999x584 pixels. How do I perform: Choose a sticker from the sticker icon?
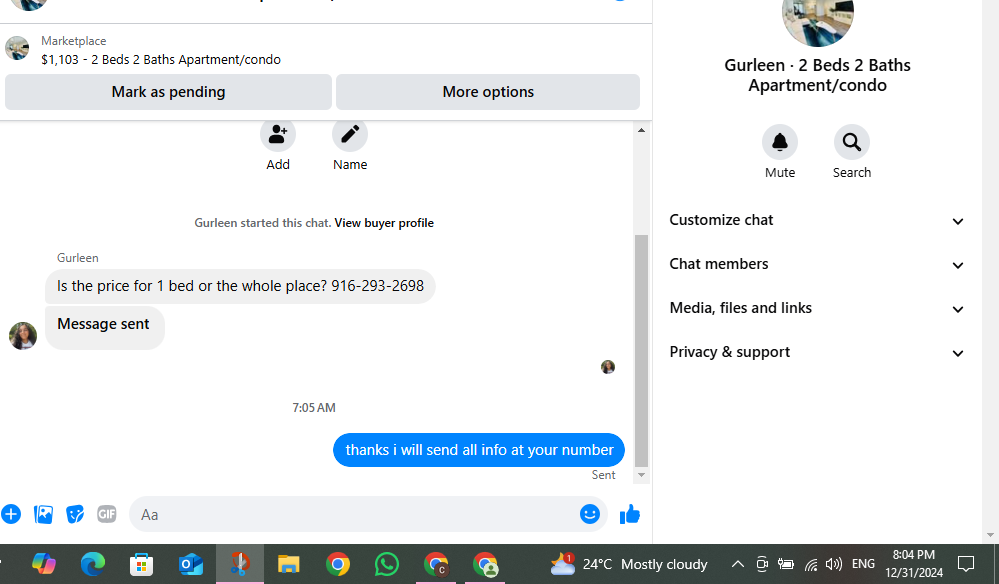pyautogui.click(x=75, y=514)
